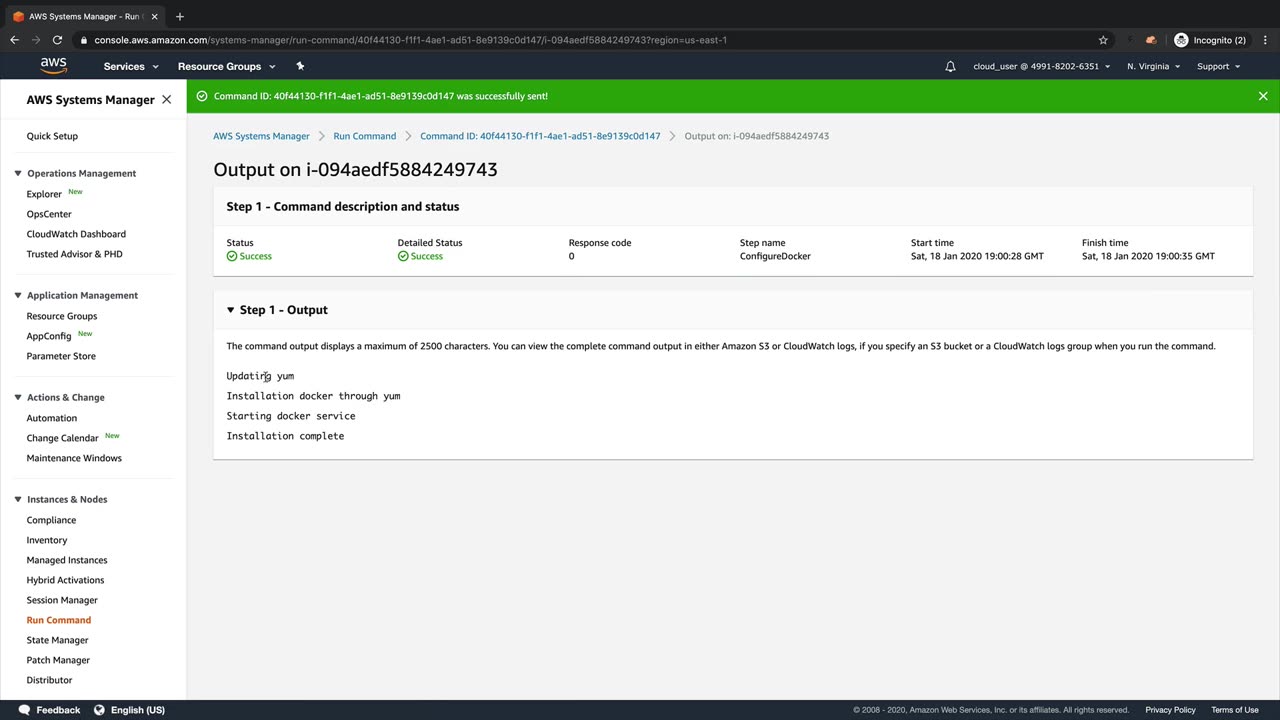The image size is (1280, 720).
Task: Click the 'Updating yum' output line
Action: 260,376
